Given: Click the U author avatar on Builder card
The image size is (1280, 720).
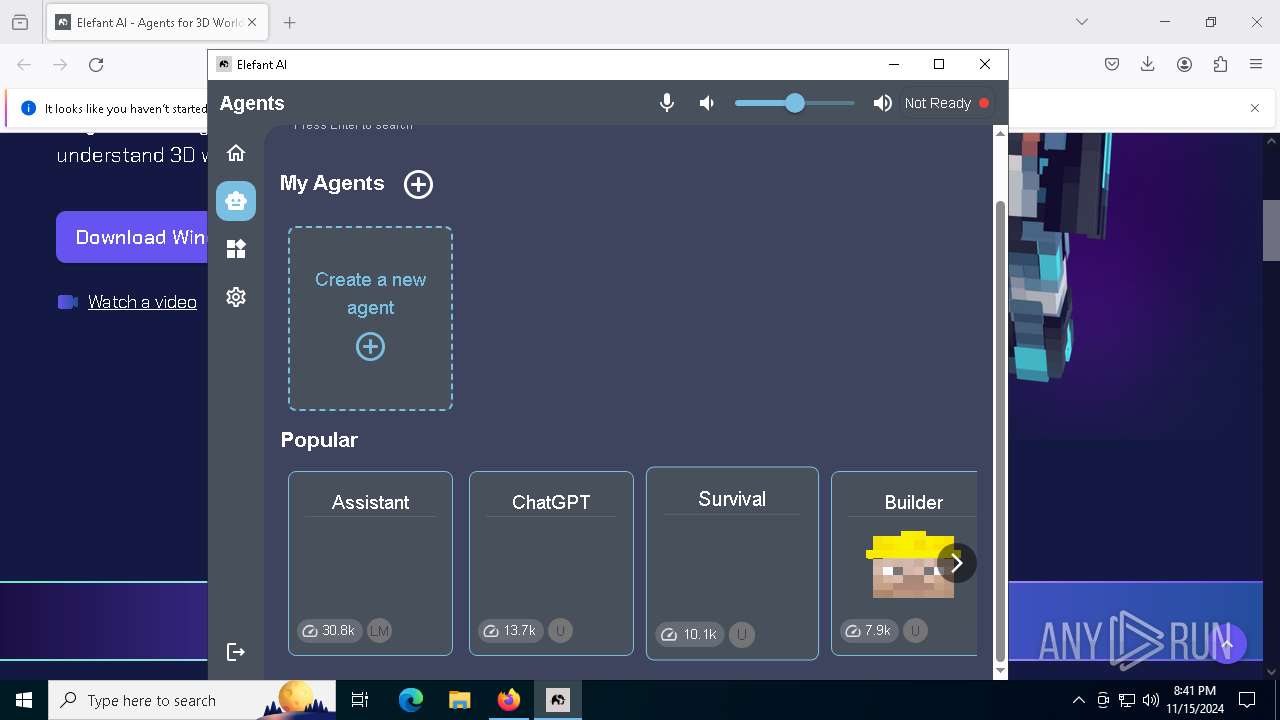Looking at the screenshot, I should point(915,631).
